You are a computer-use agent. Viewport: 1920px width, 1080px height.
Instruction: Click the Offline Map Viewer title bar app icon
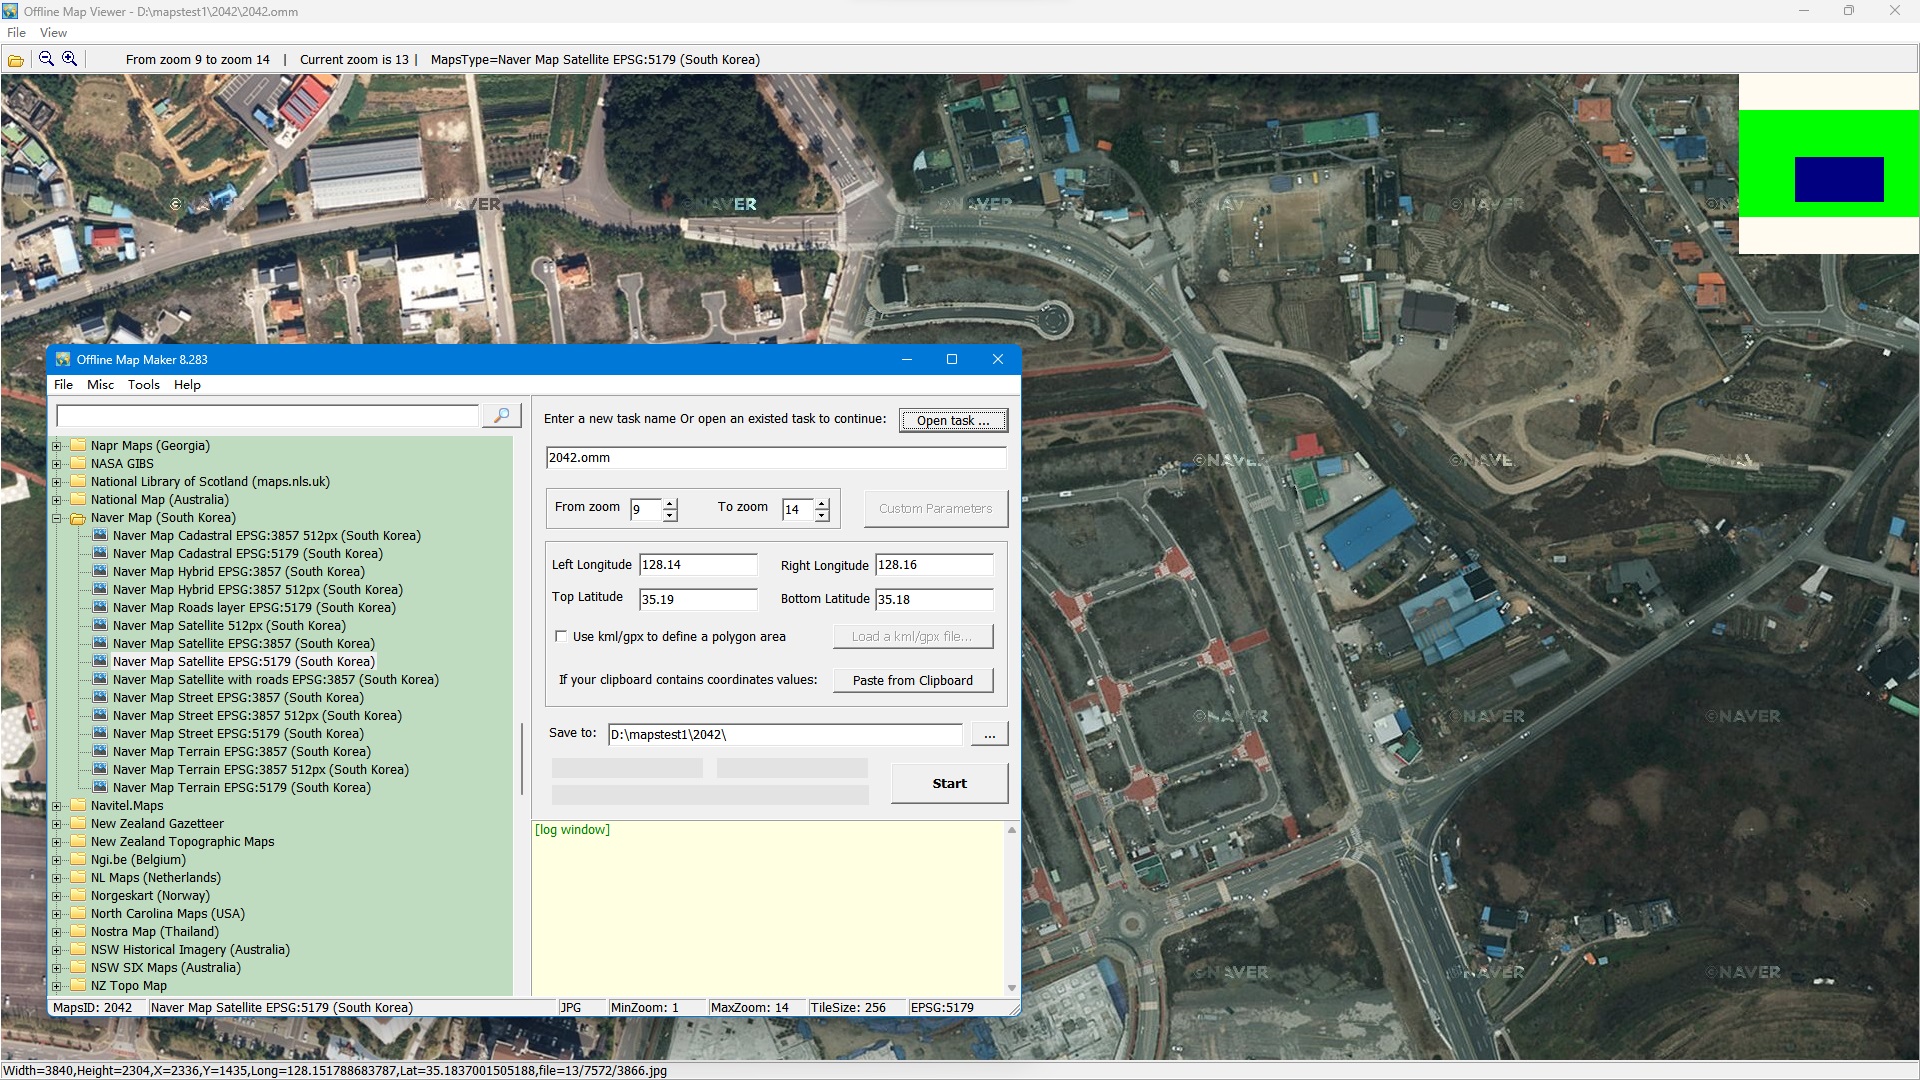coord(10,11)
